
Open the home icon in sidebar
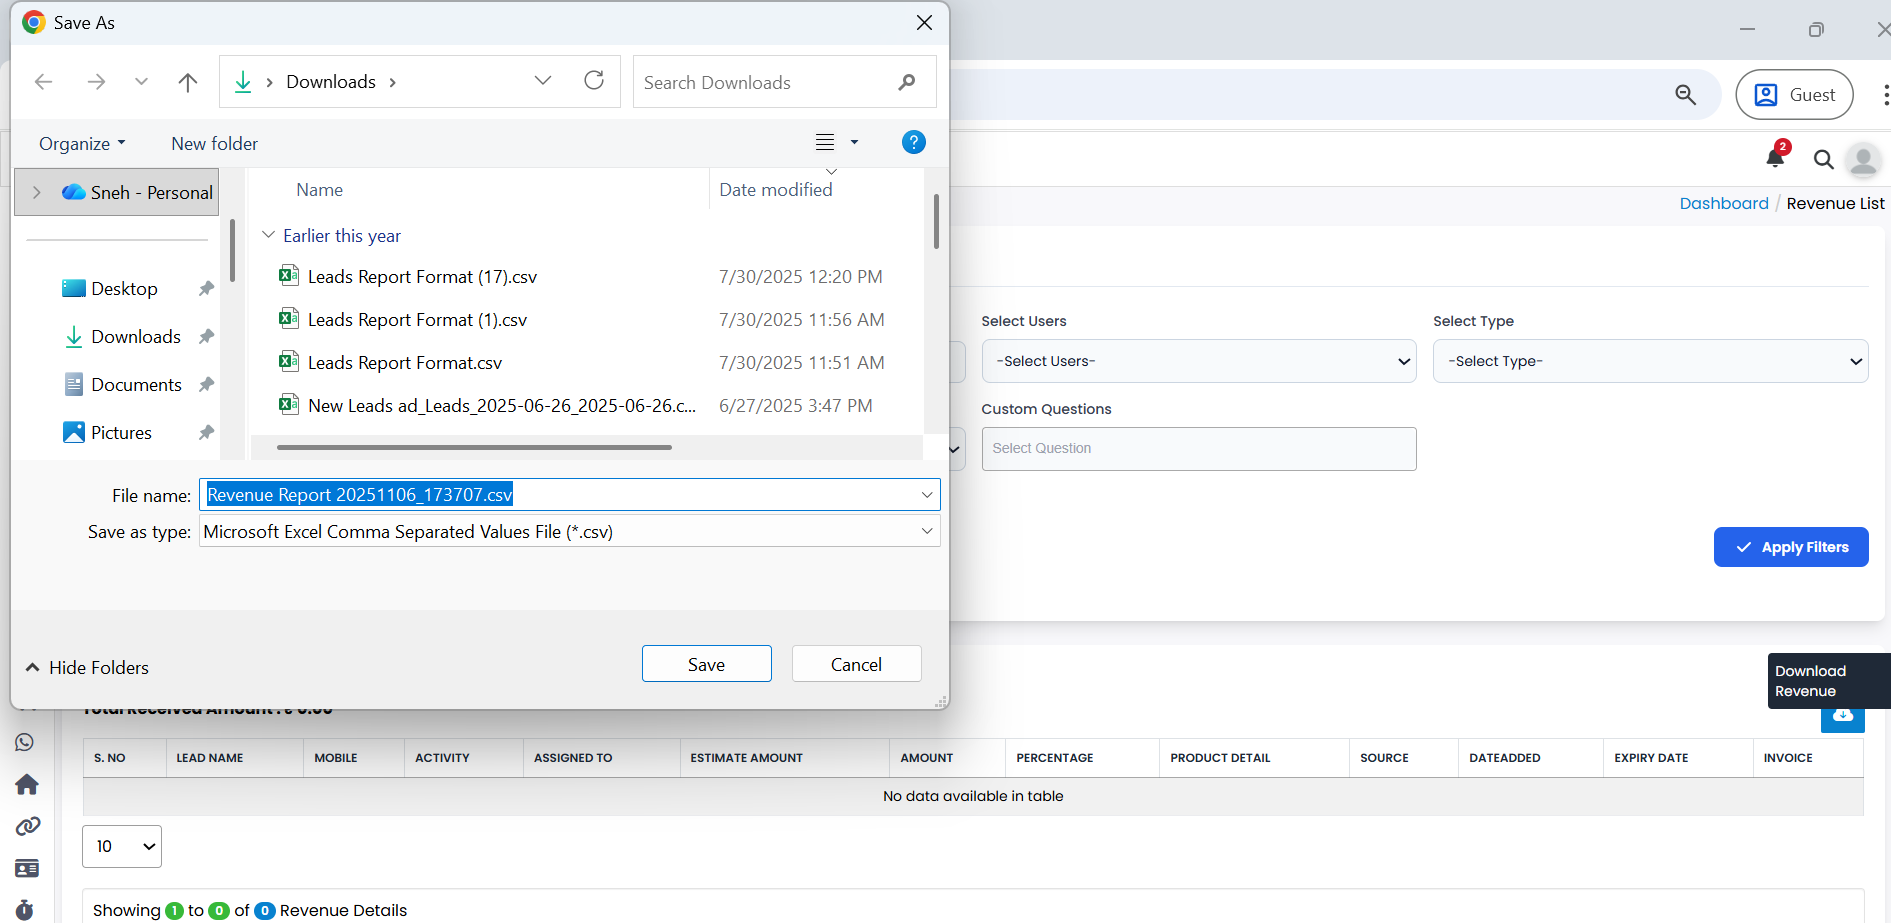(x=27, y=784)
